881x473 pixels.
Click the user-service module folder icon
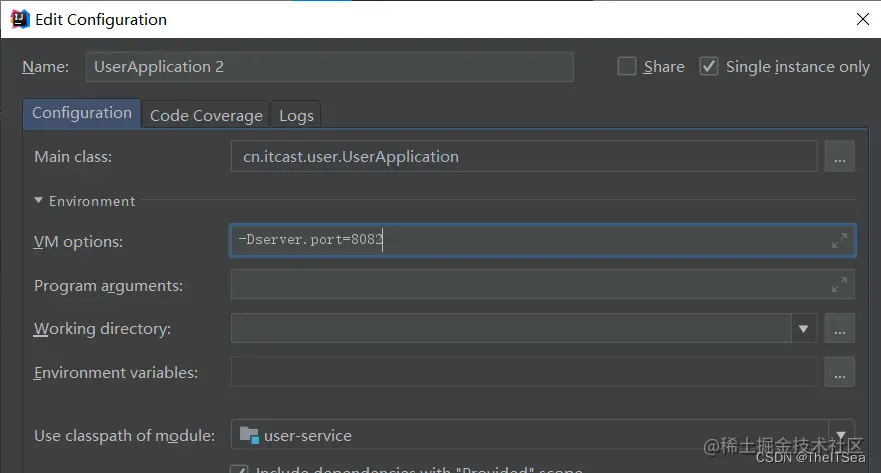point(249,435)
